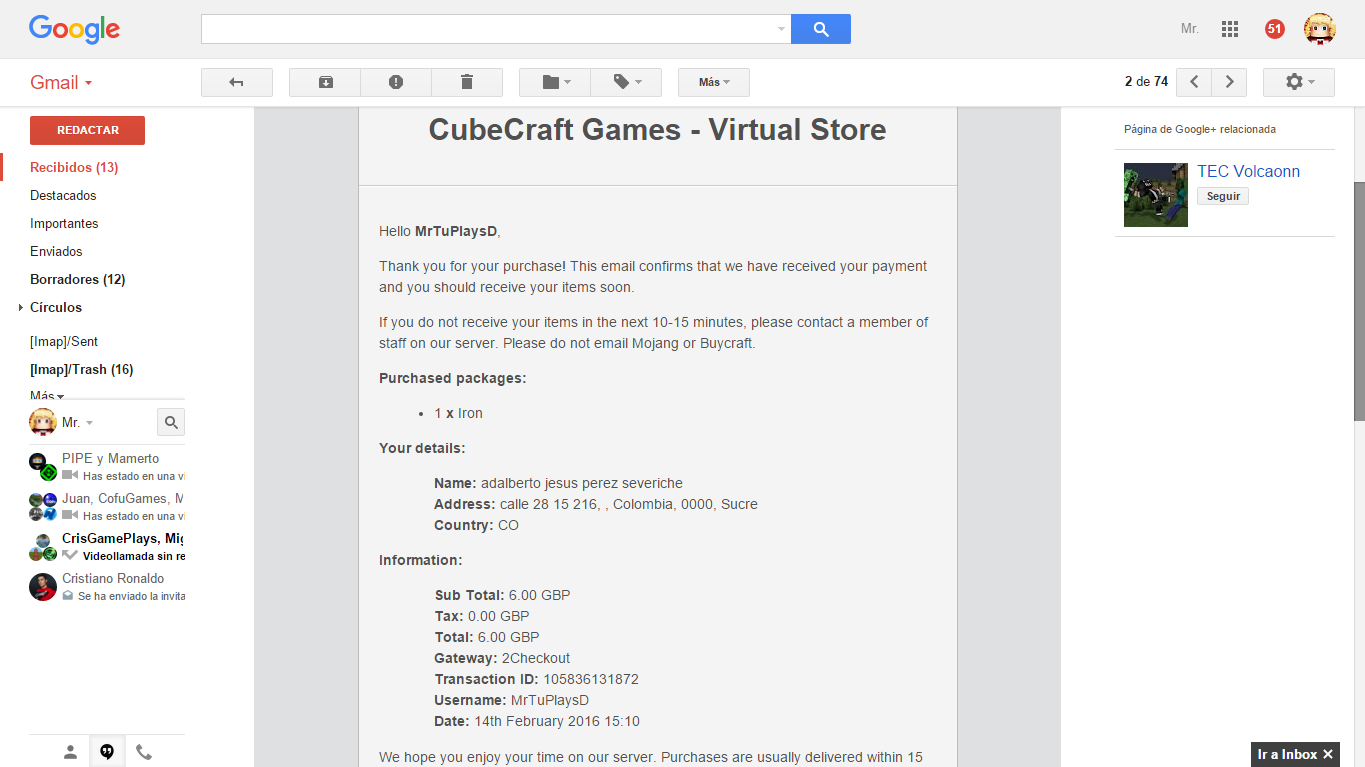This screenshot has height=767, width=1365.
Task: Click the blue search button
Action: 821,29
